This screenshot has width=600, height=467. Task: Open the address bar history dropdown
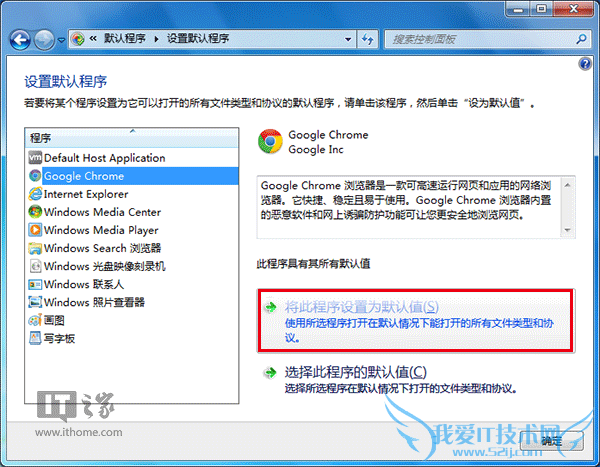pos(348,39)
